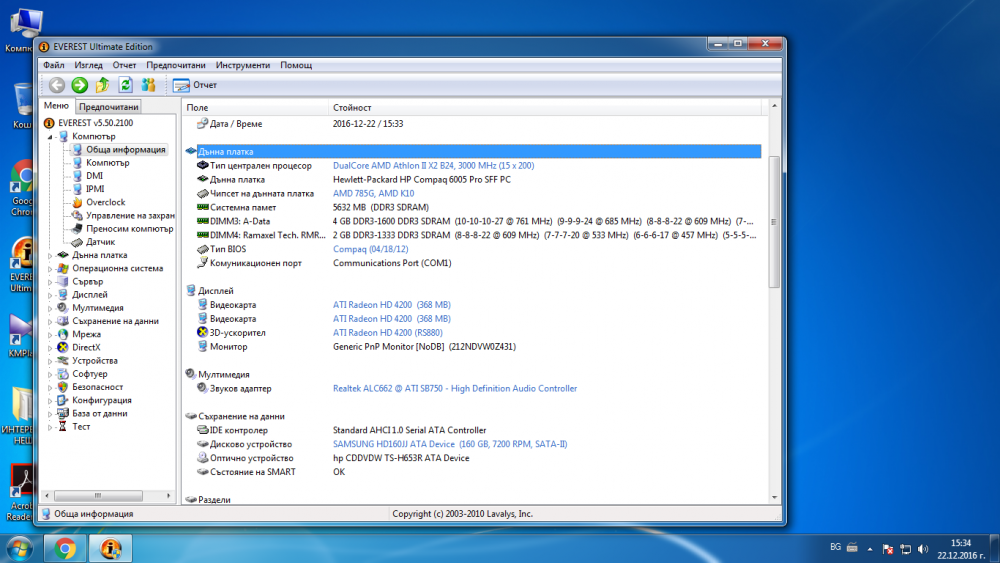Image resolution: width=1000 pixels, height=563 pixels.
Task: Switch to the Меню sidebar tab
Action: point(56,106)
